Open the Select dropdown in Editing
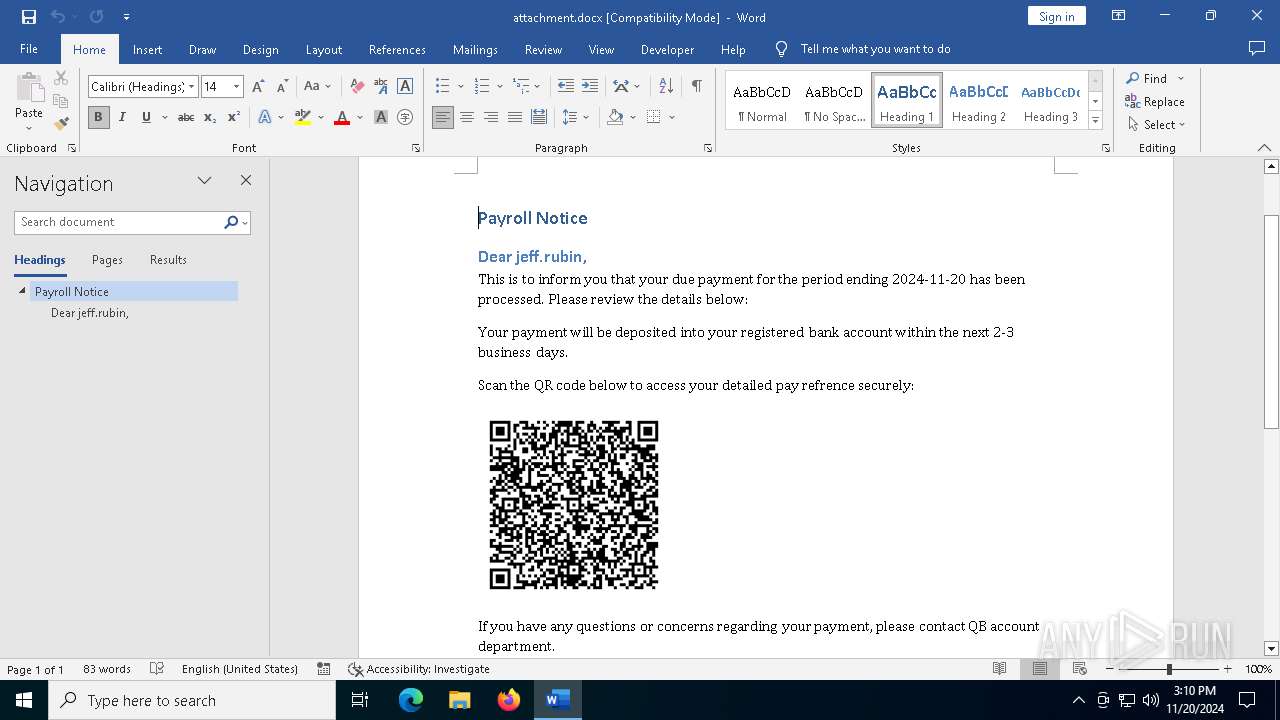The height and width of the screenshot is (720, 1280). pos(1157,125)
